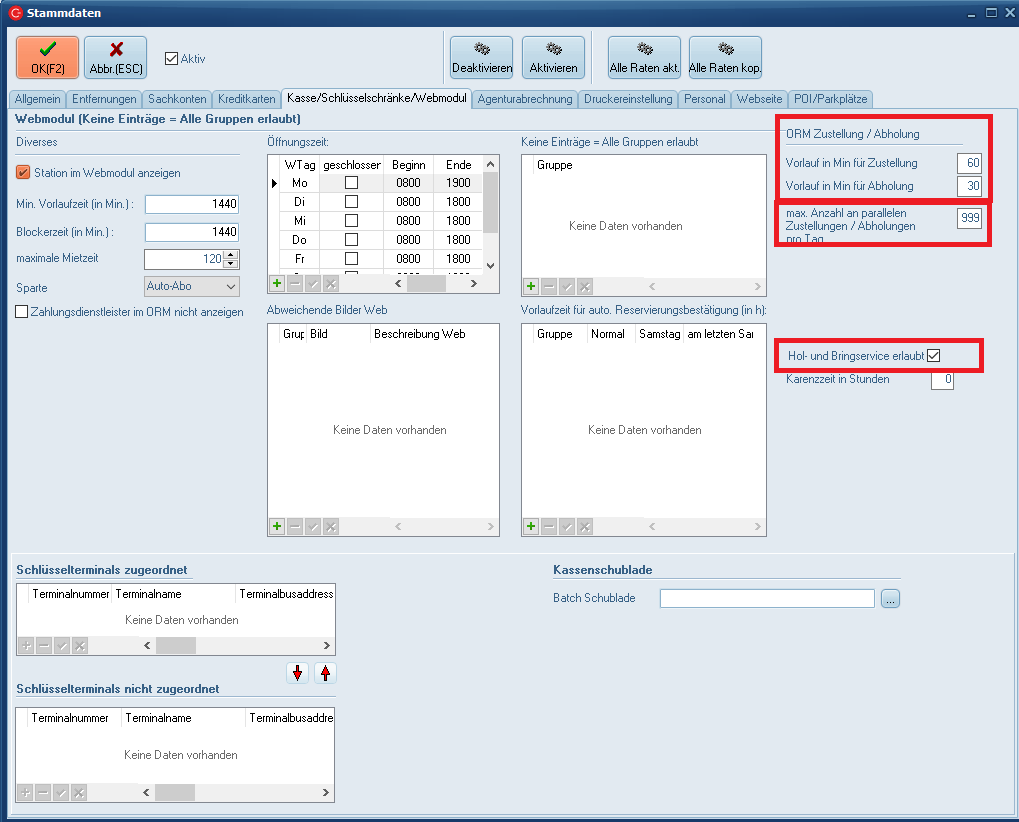Toggle the Aktiv checkbox
1019x822 pixels.
171,58
